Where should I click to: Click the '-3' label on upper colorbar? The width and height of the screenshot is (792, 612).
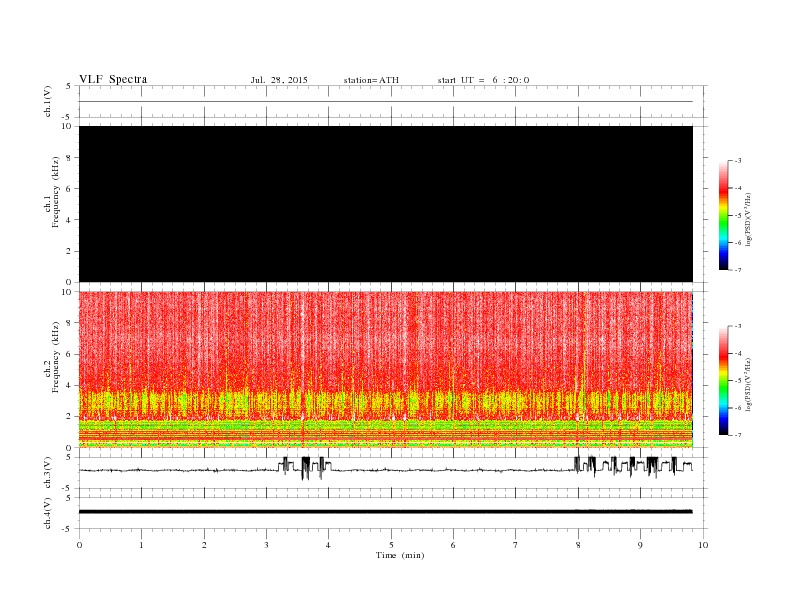click(x=737, y=161)
